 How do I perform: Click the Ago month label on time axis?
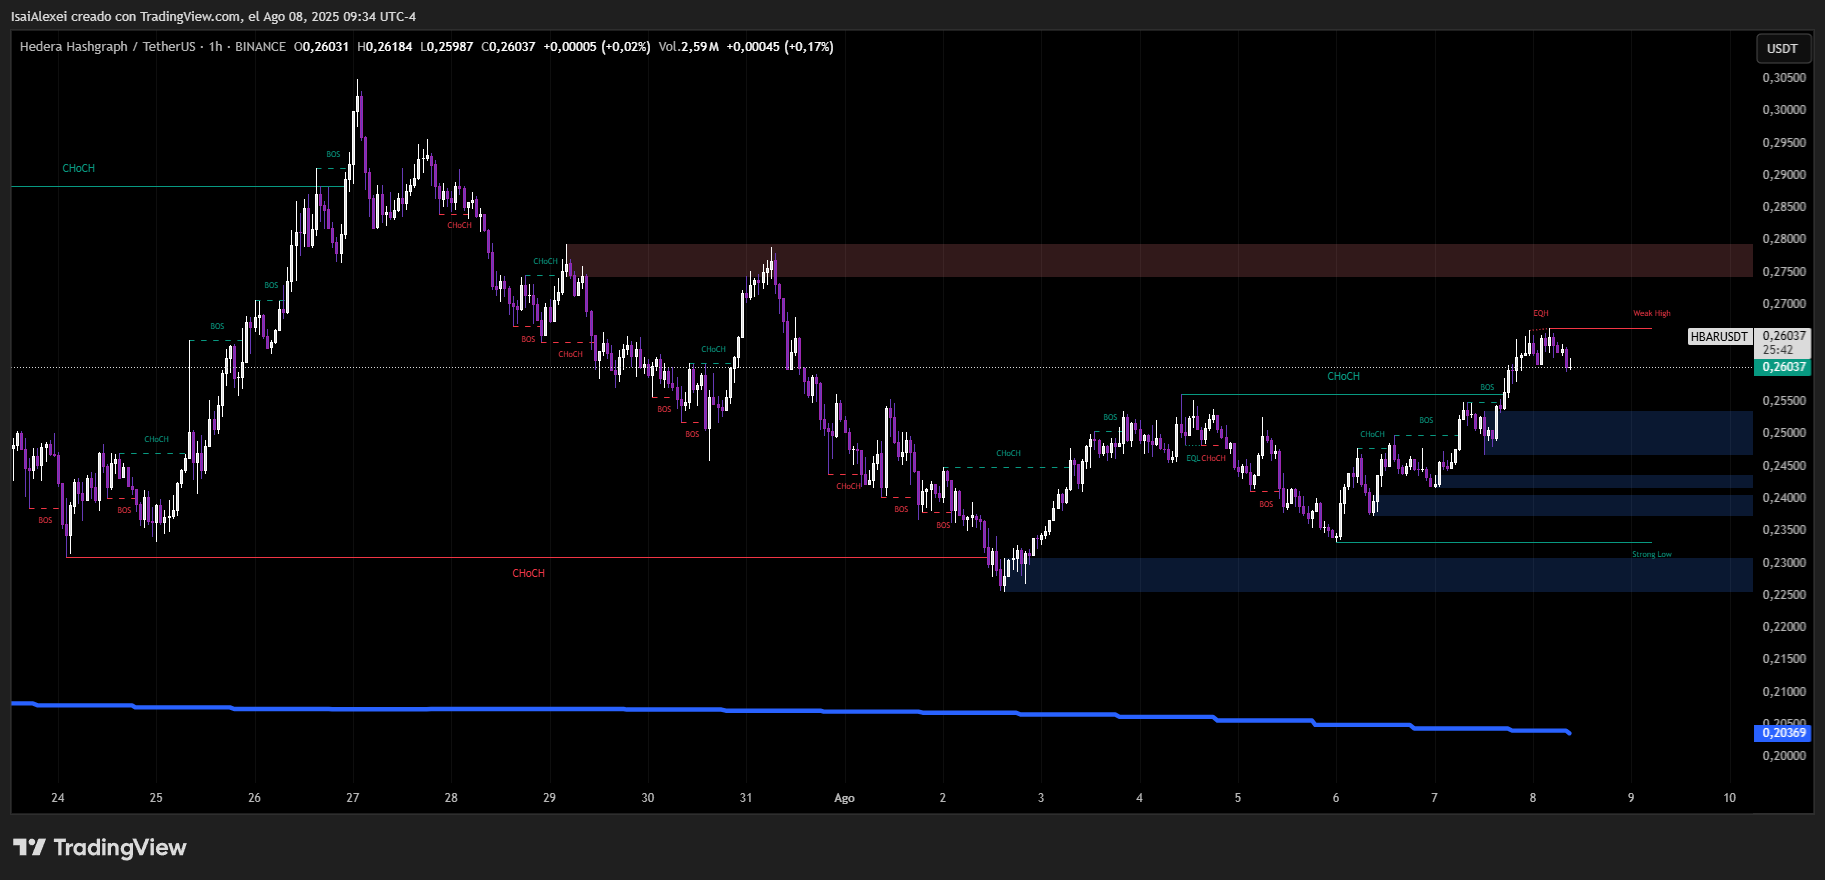tap(844, 798)
